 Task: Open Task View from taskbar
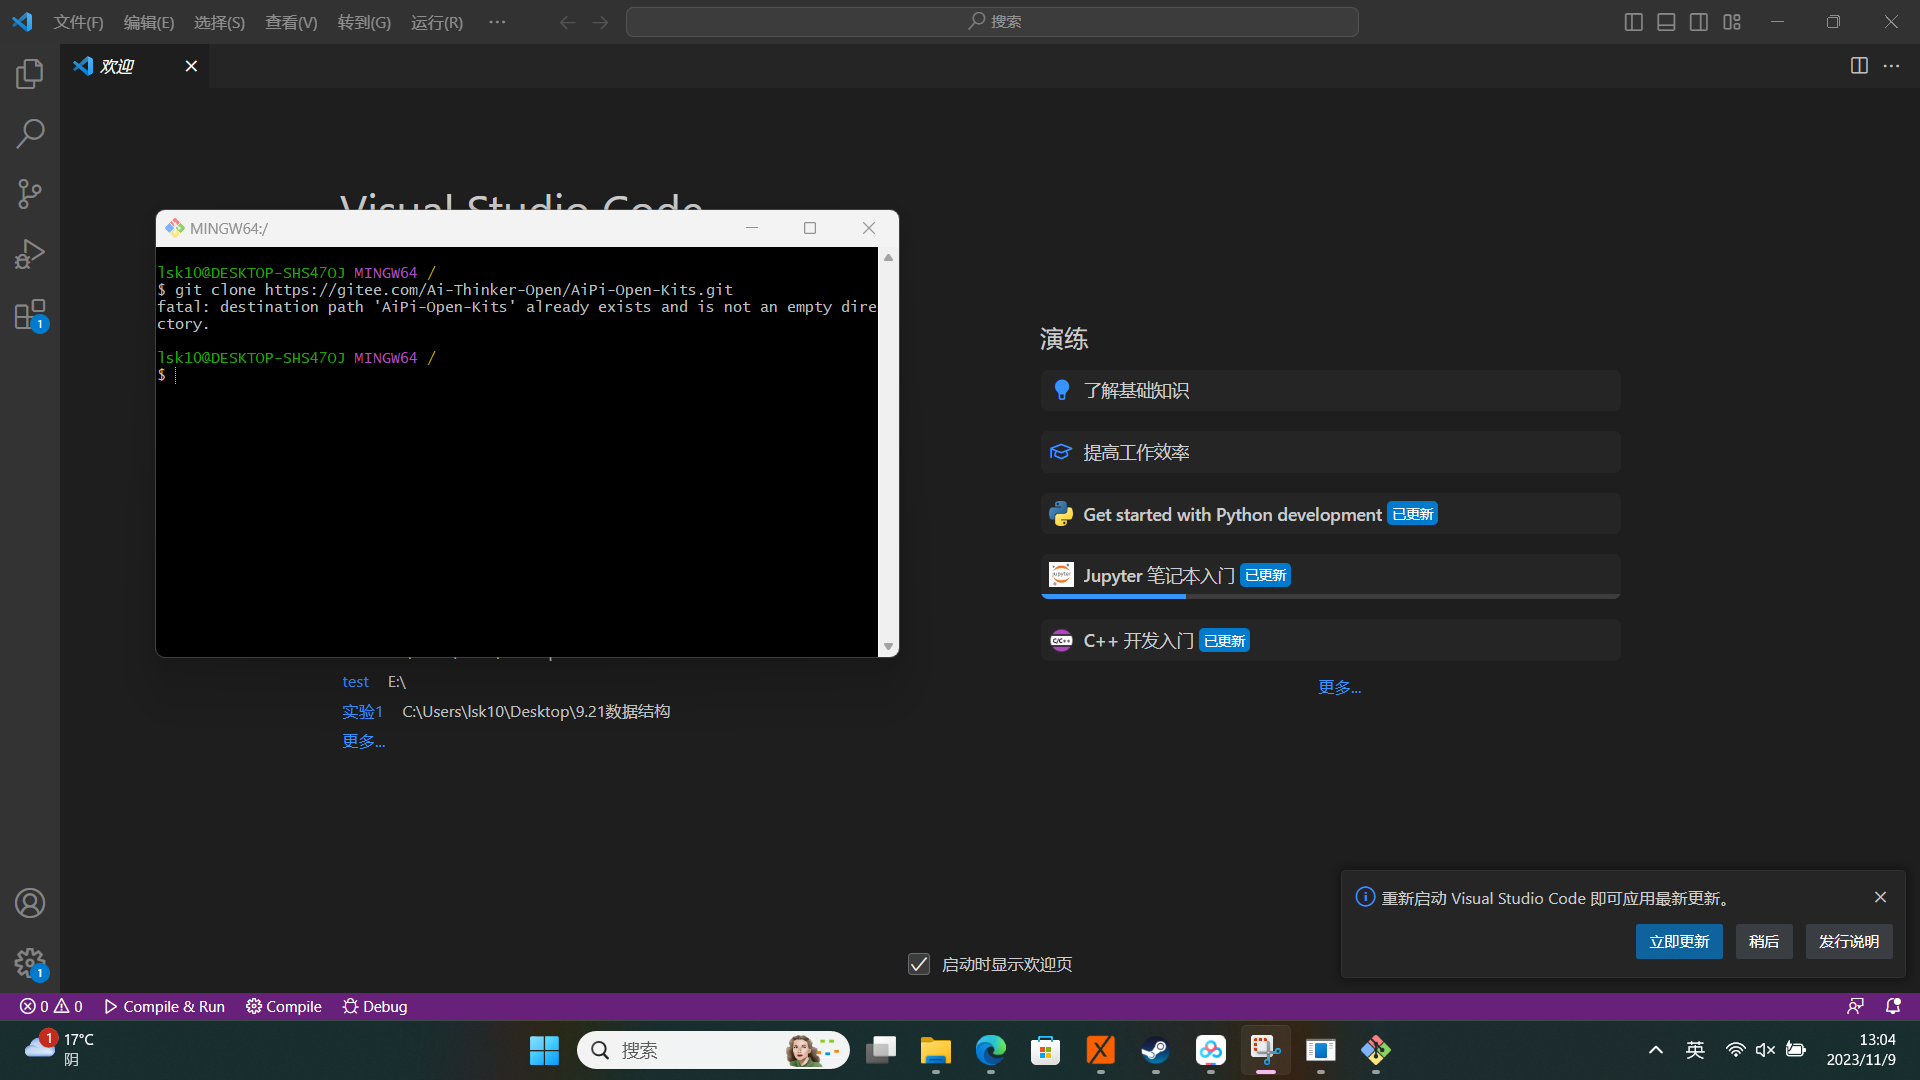point(881,1050)
